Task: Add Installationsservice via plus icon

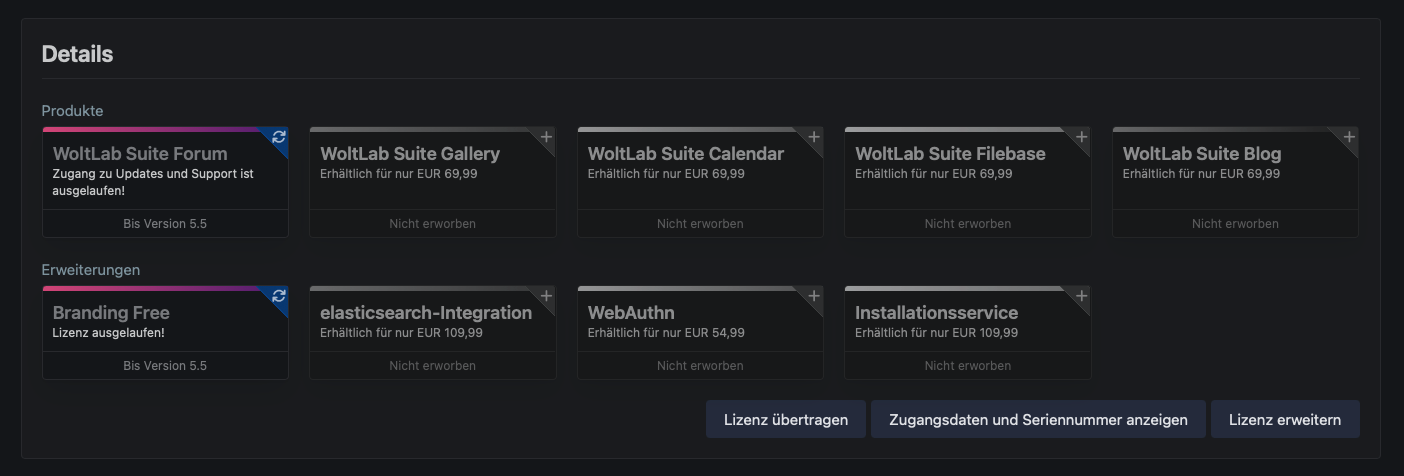Action: click(1081, 296)
